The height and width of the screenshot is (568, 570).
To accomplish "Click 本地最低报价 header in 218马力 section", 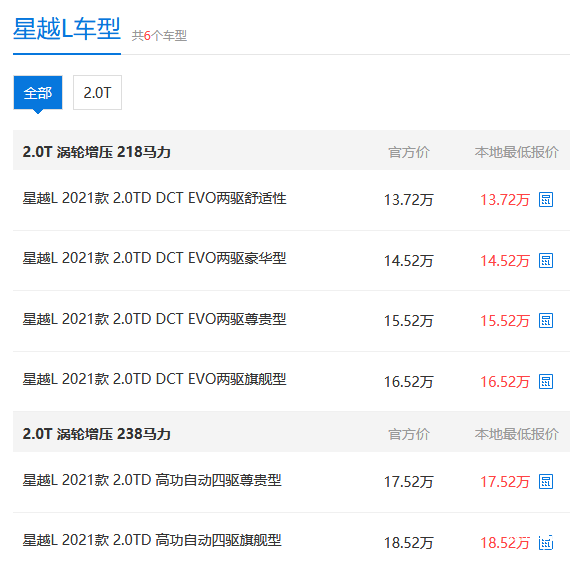I will (516, 152).
